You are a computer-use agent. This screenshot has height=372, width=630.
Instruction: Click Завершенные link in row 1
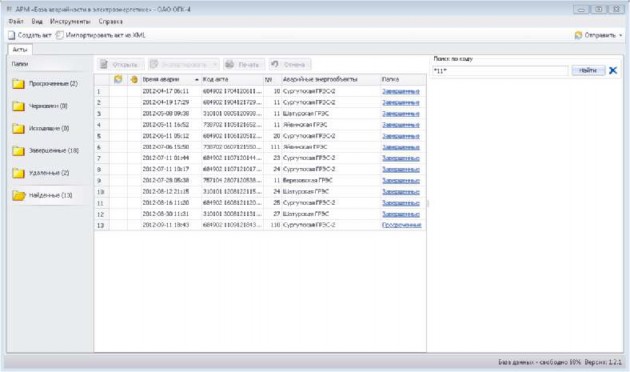tap(401, 92)
